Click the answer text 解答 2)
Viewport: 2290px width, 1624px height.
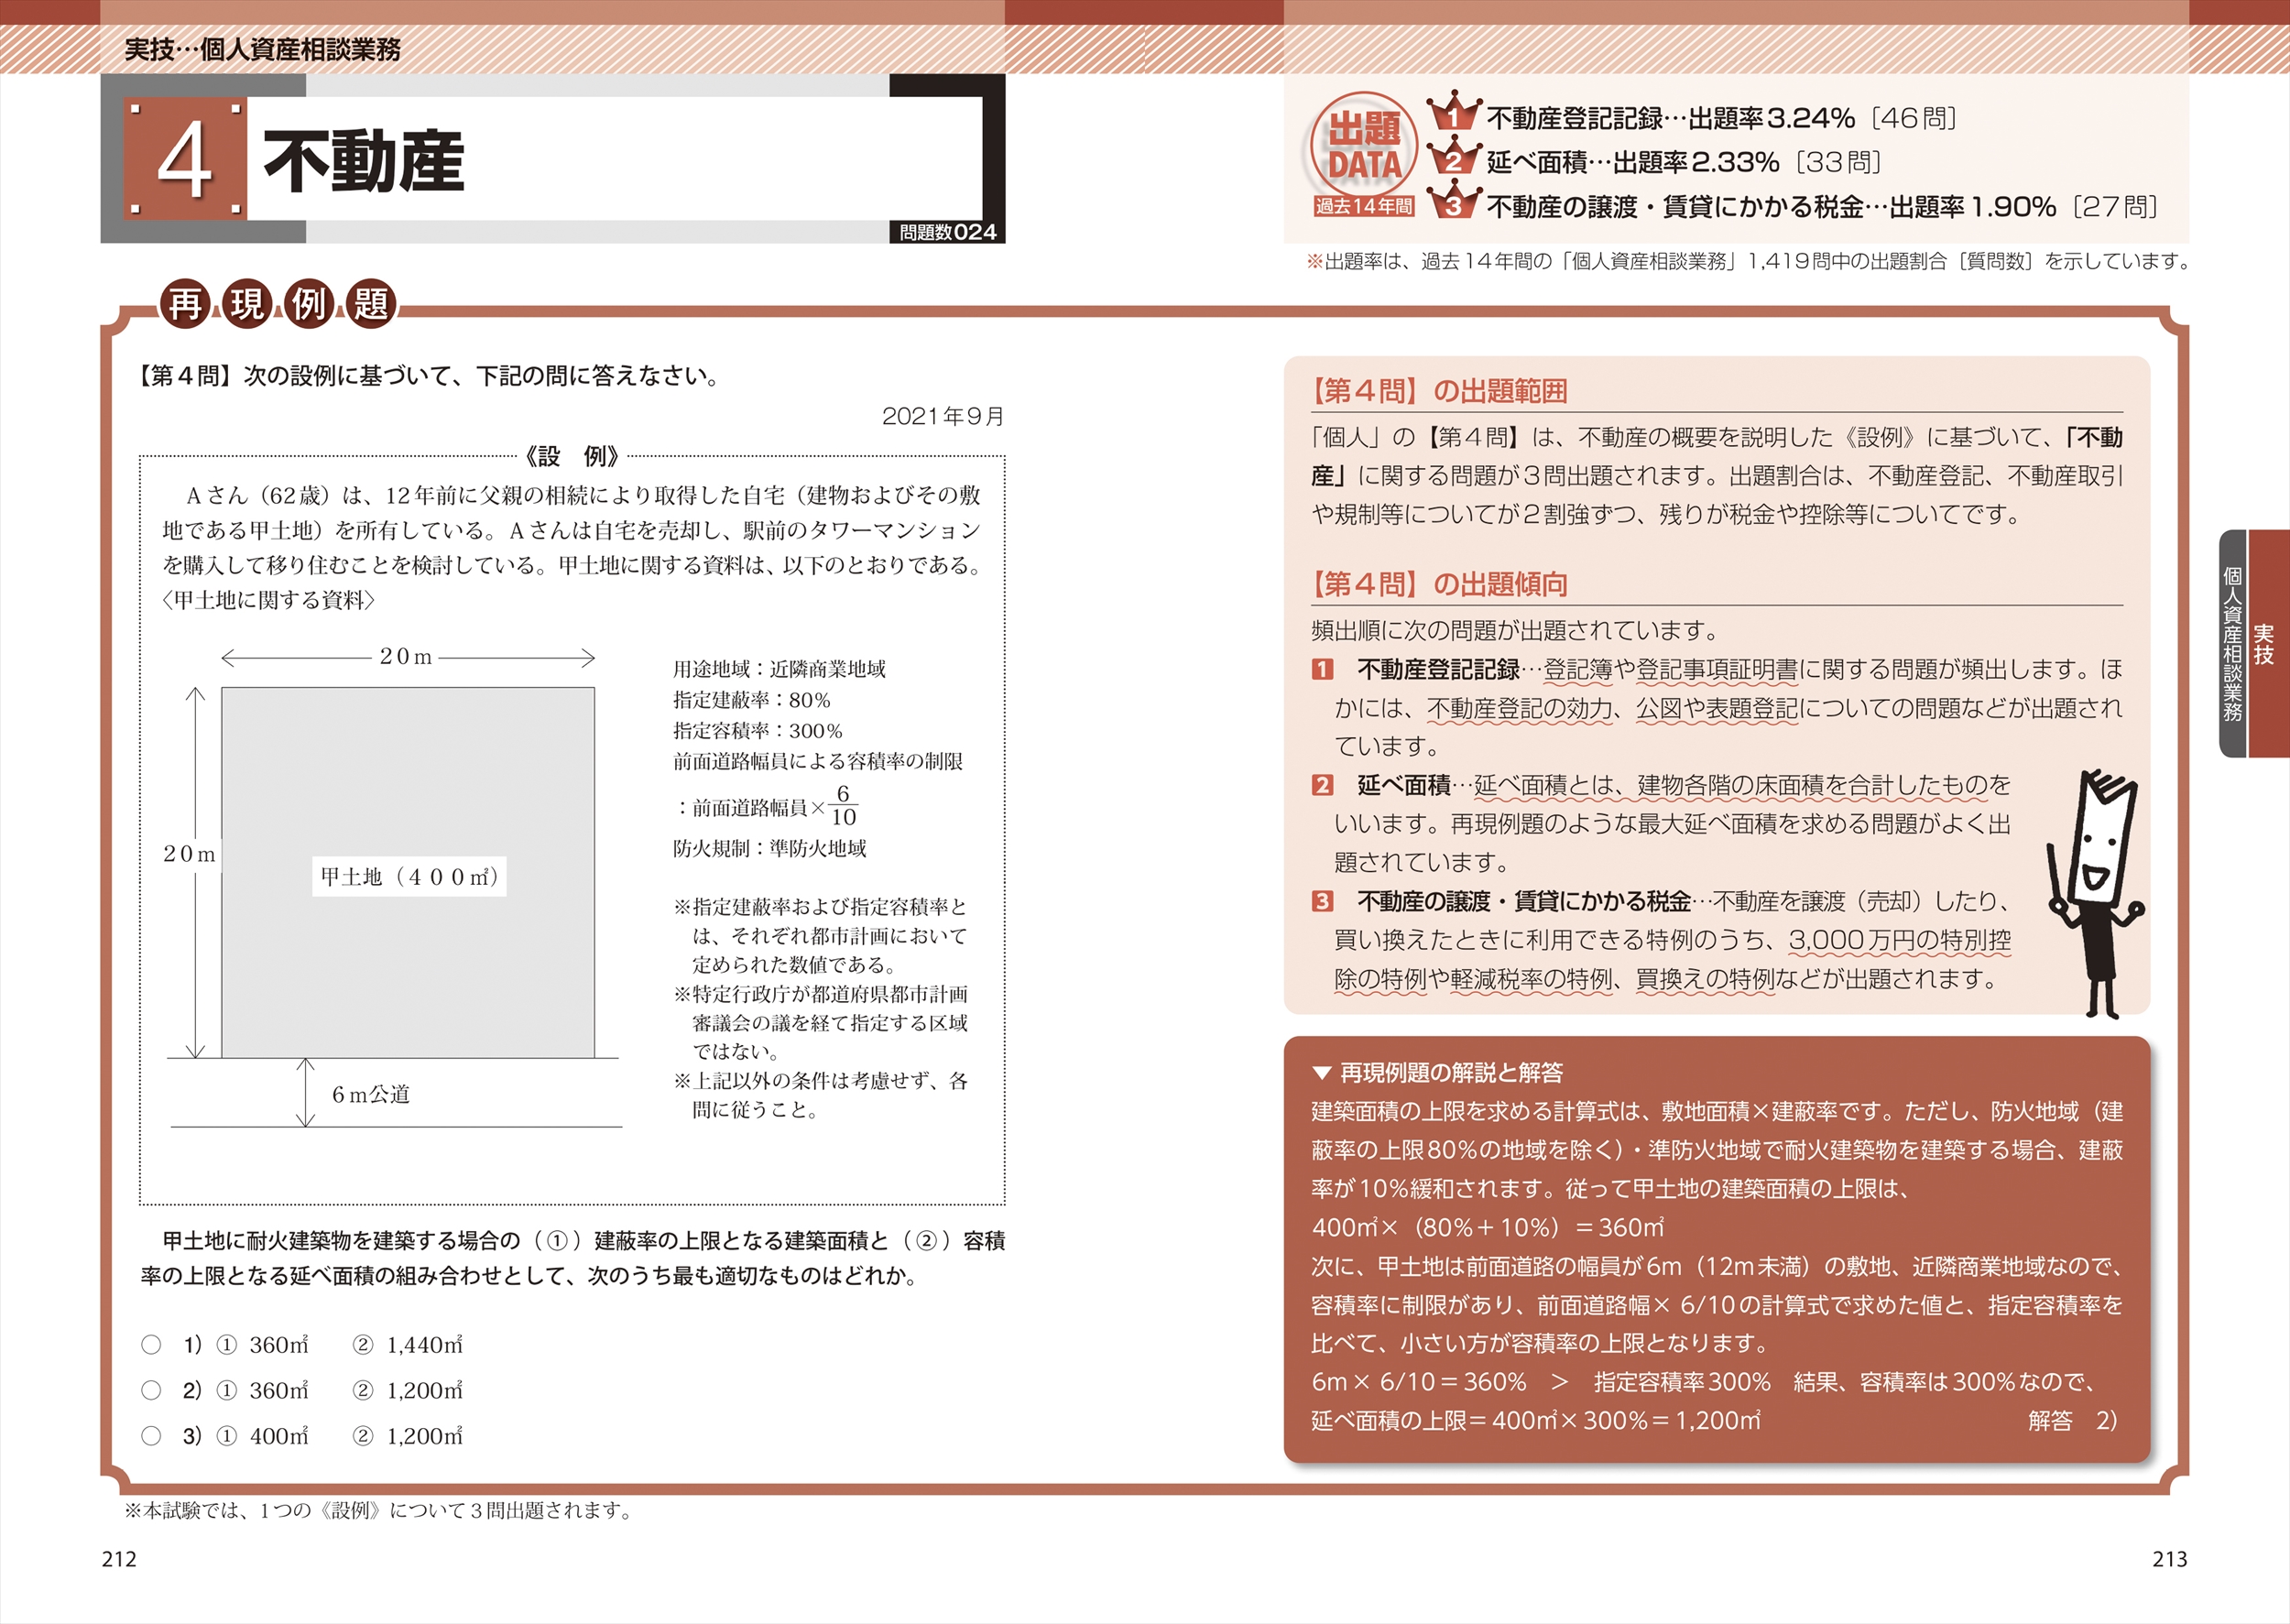(2072, 1420)
